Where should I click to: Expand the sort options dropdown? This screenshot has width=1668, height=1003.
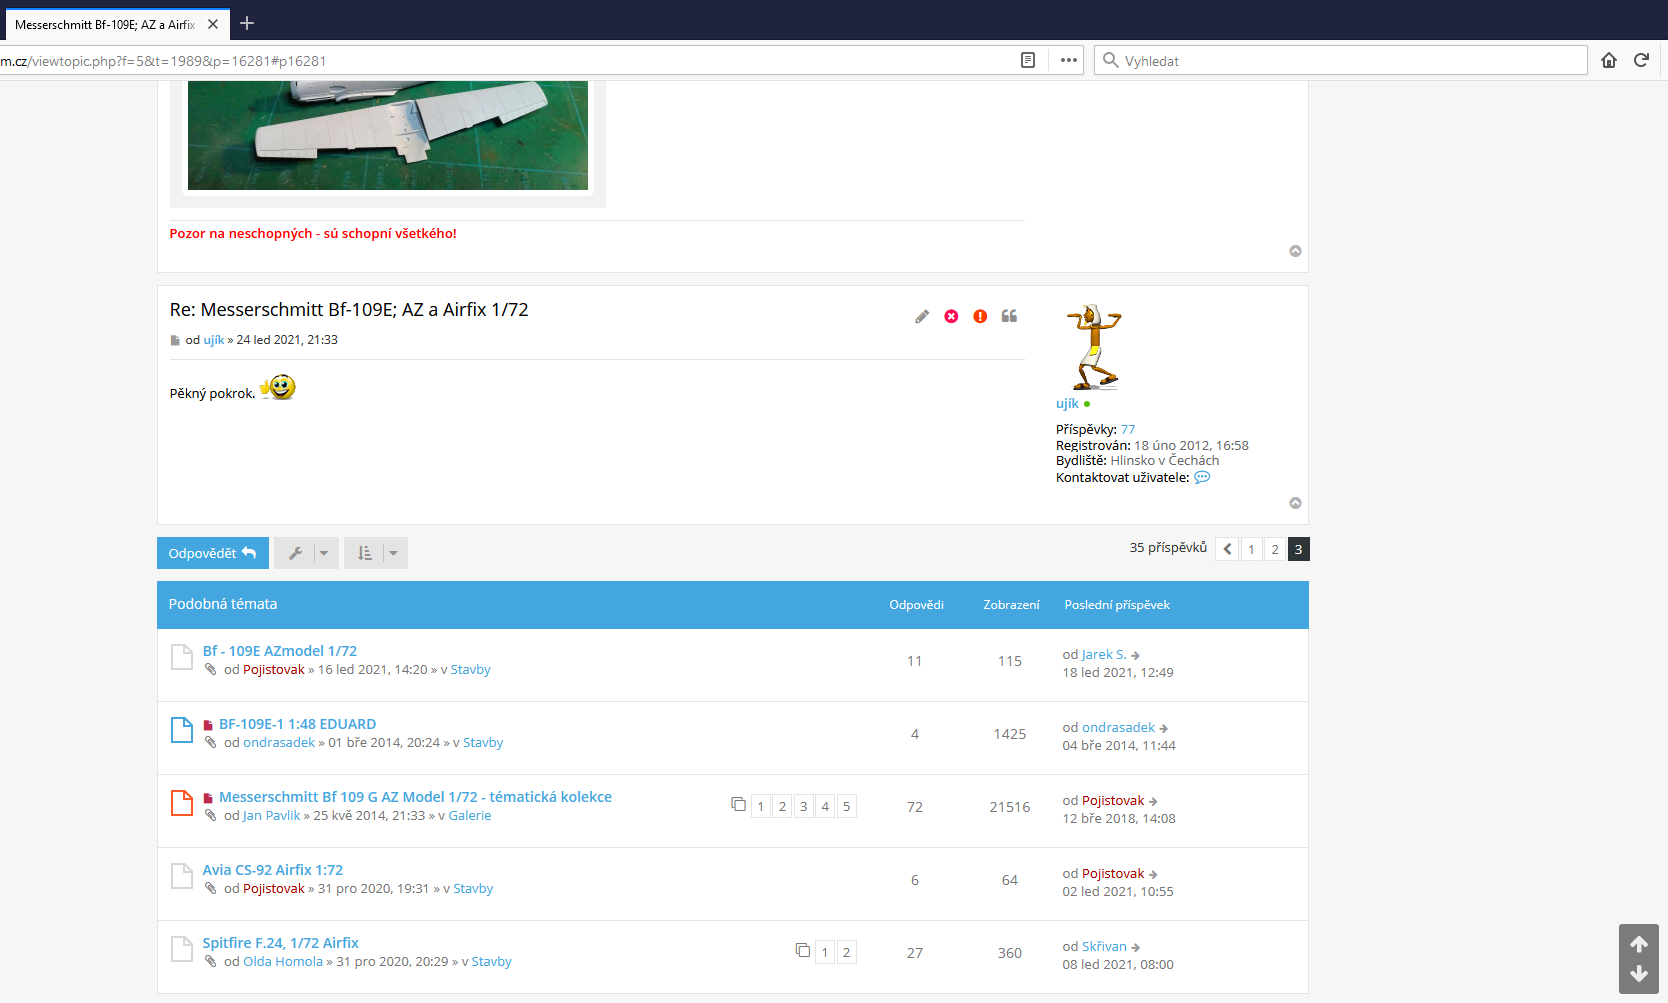376,553
